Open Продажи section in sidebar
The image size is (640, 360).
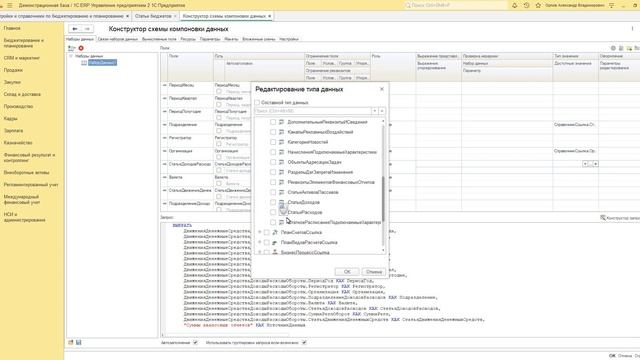tap(13, 70)
